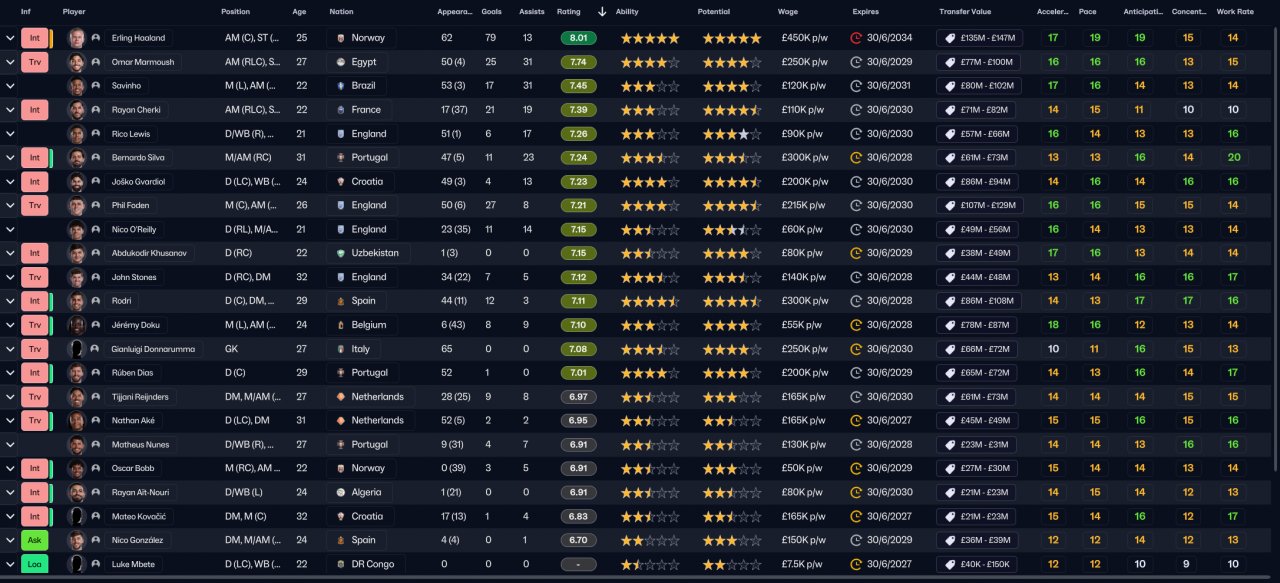Click Erling Haaland's face avatar

76,38
